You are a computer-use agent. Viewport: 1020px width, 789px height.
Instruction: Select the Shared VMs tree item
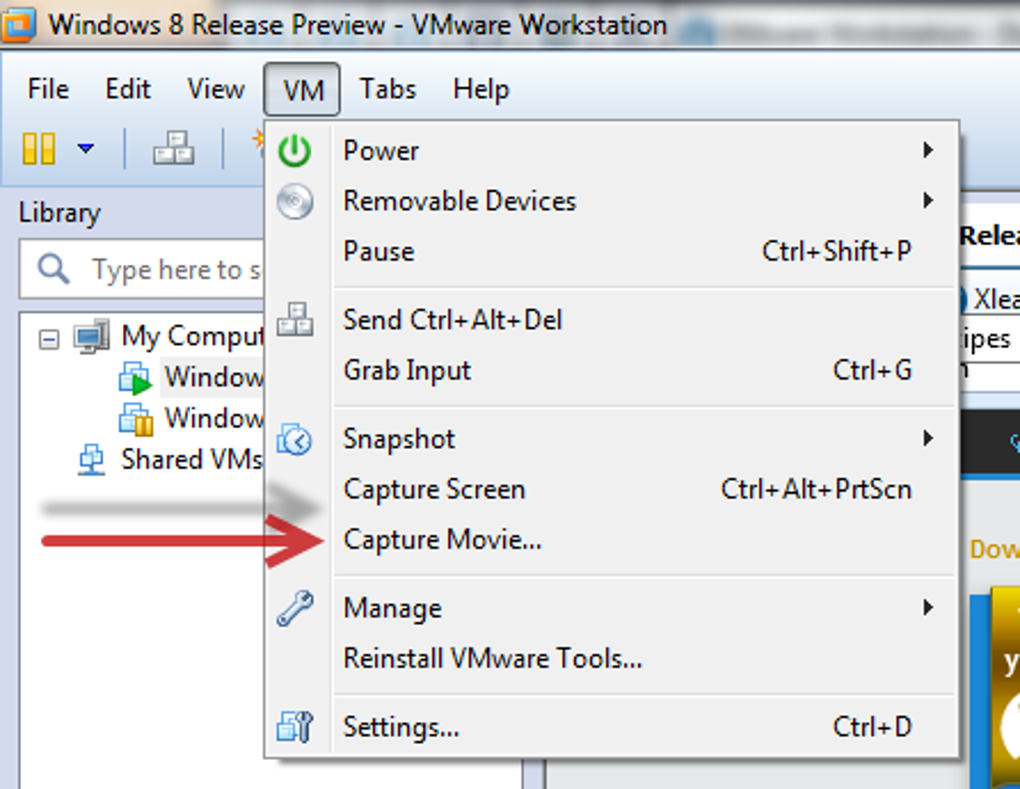click(x=190, y=459)
